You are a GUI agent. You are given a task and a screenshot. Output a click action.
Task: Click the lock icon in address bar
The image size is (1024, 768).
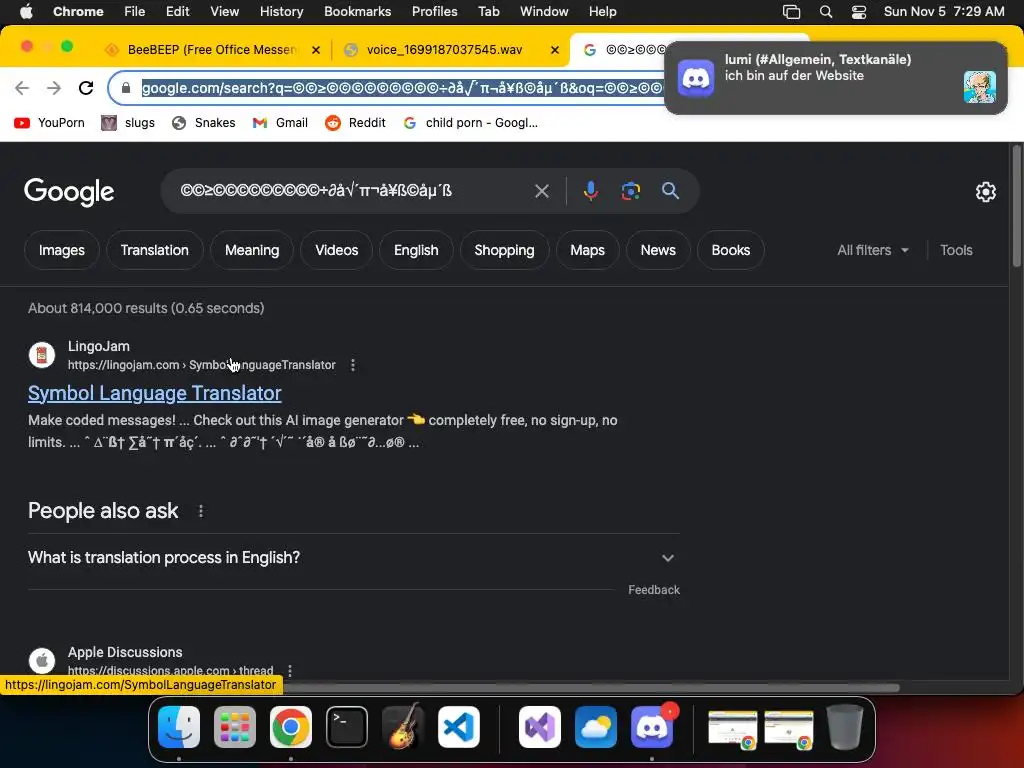click(126, 88)
